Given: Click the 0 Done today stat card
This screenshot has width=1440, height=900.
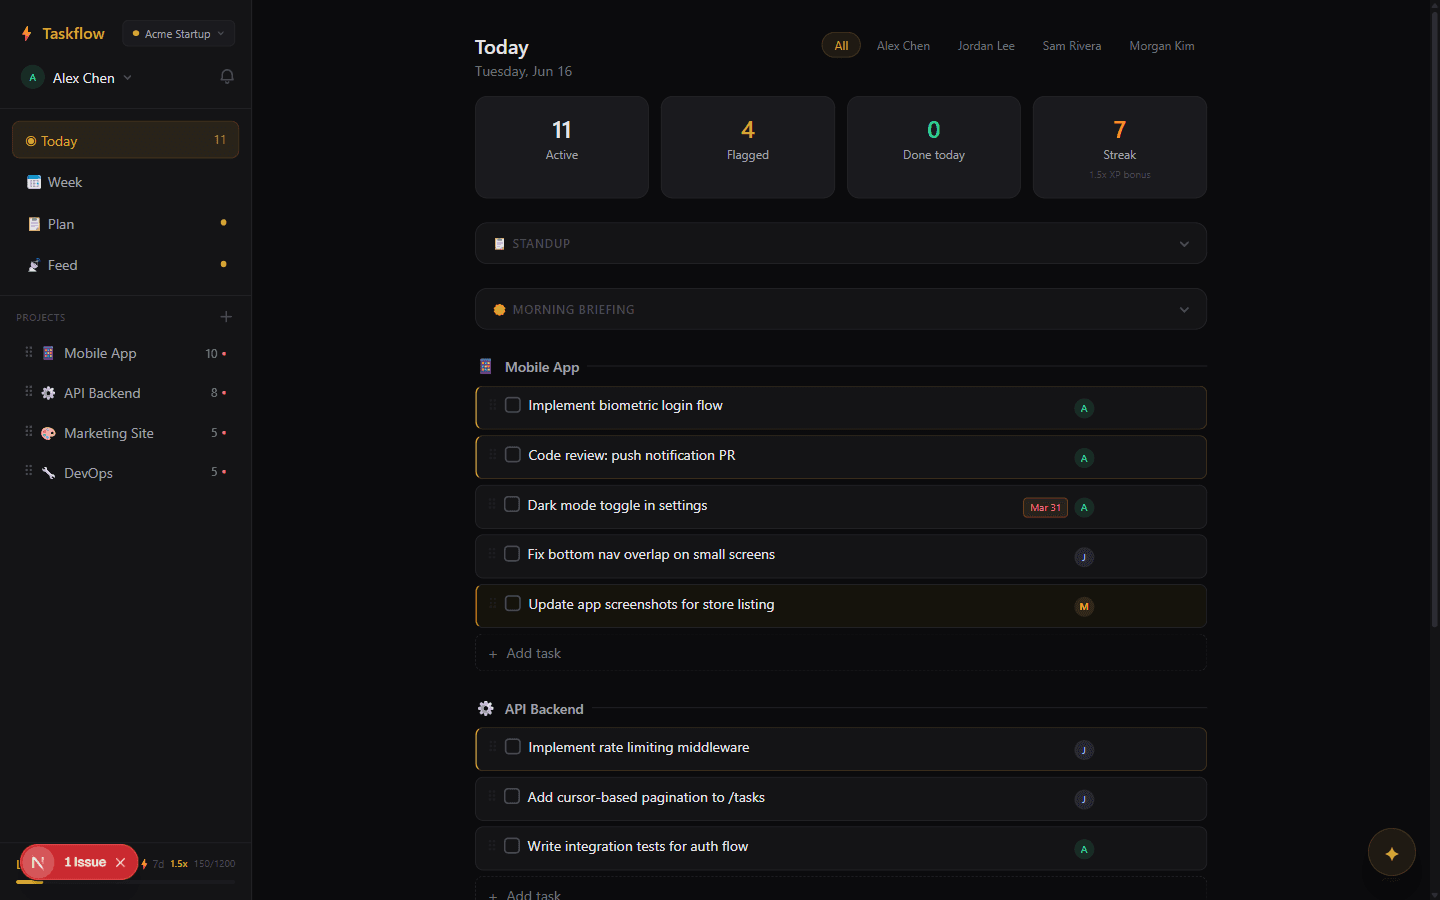Looking at the screenshot, I should click(934, 147).
